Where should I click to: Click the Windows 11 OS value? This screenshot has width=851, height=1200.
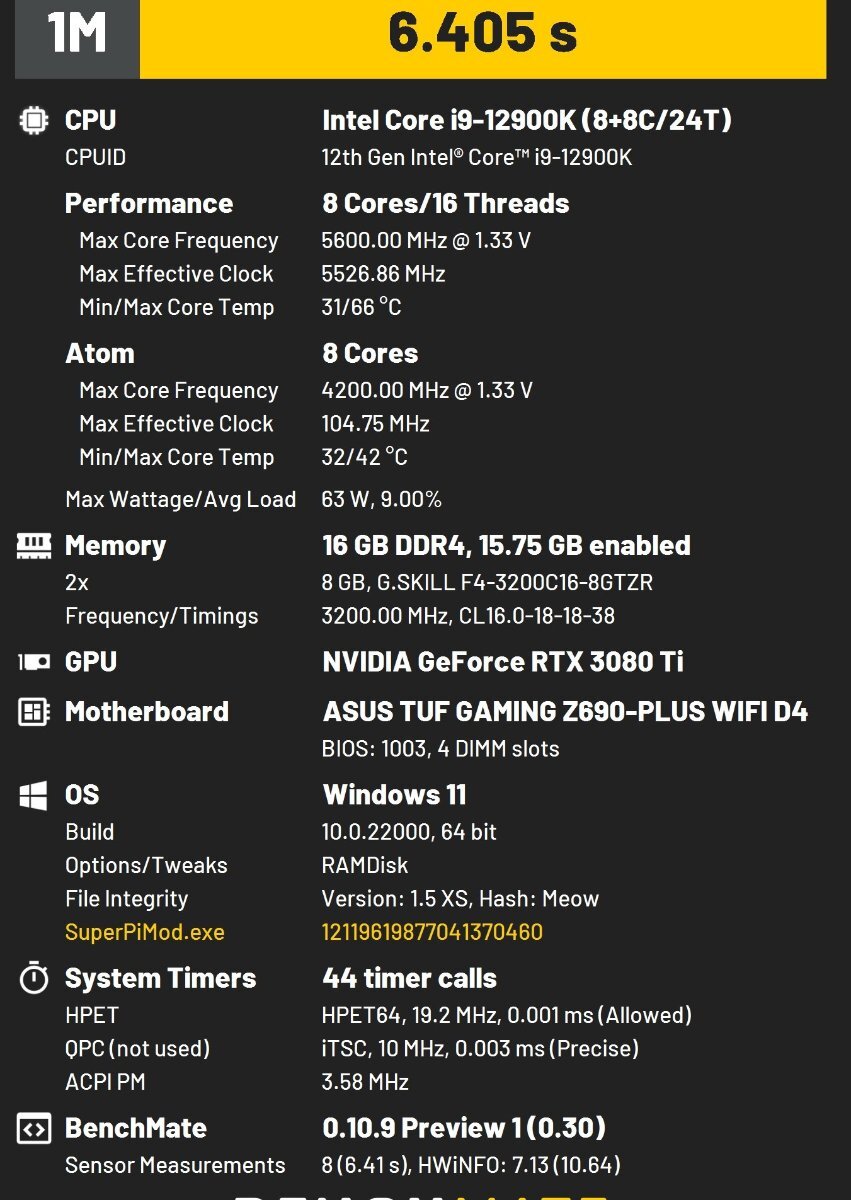pos(394,795)
